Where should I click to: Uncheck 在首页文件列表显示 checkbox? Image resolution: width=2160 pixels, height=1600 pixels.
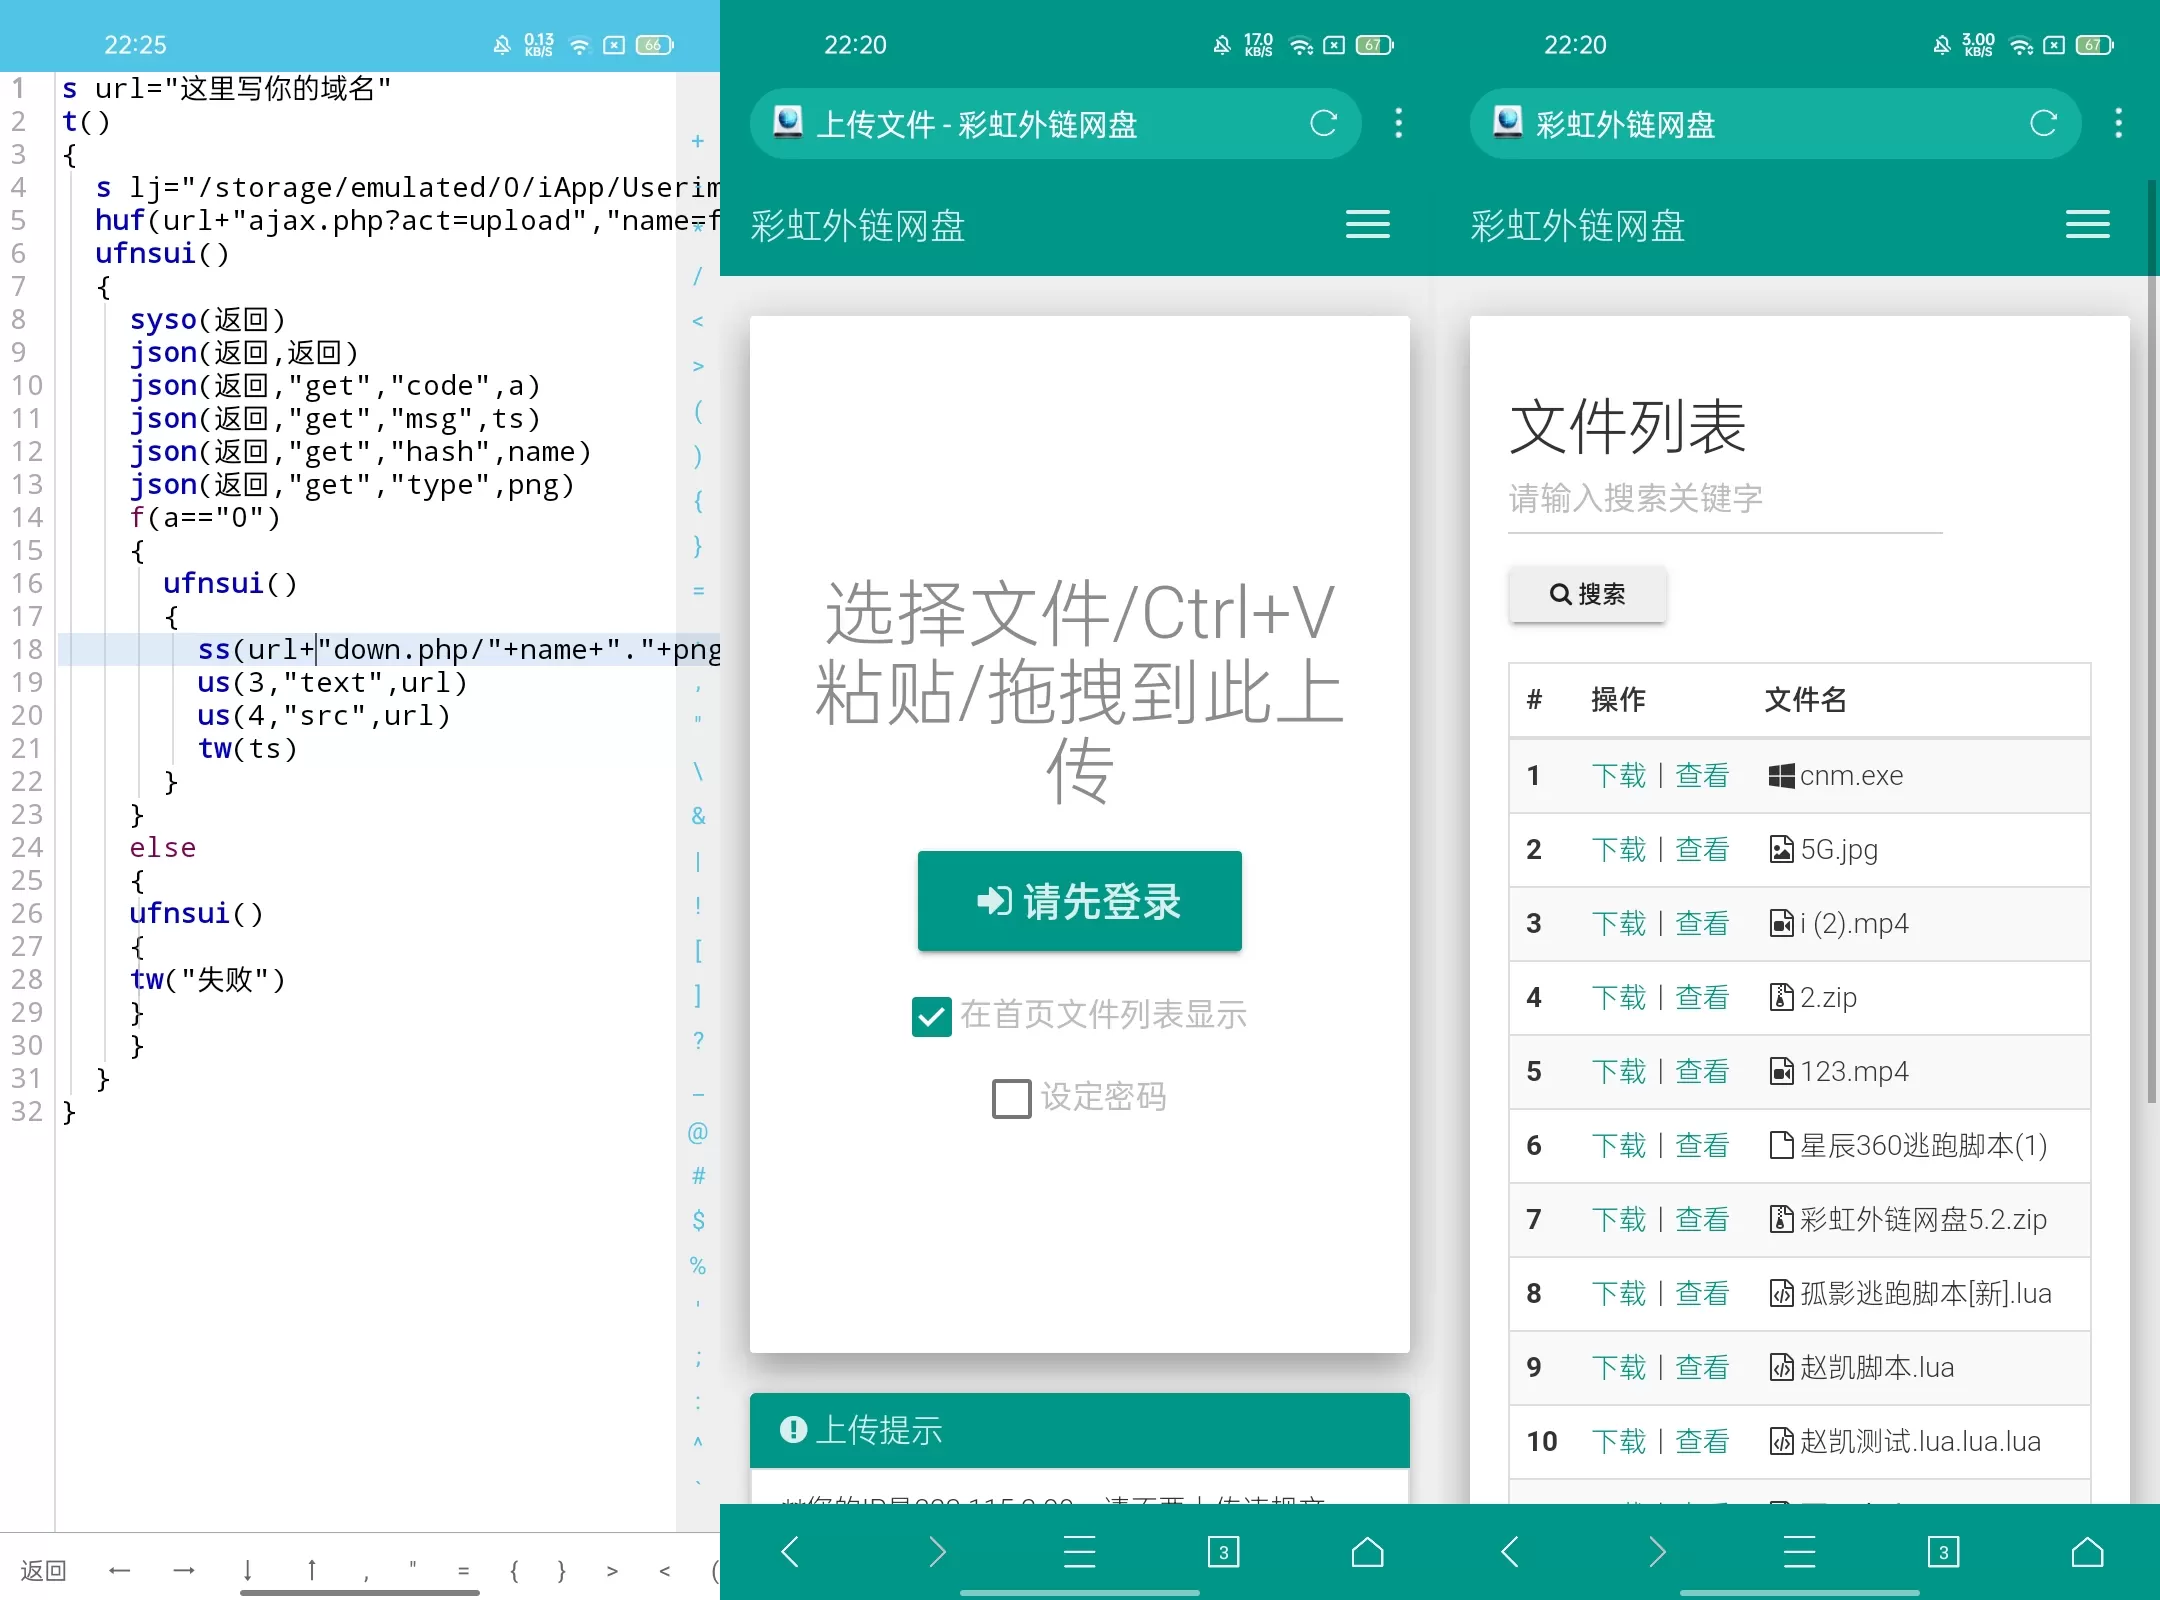point(931,1016)
